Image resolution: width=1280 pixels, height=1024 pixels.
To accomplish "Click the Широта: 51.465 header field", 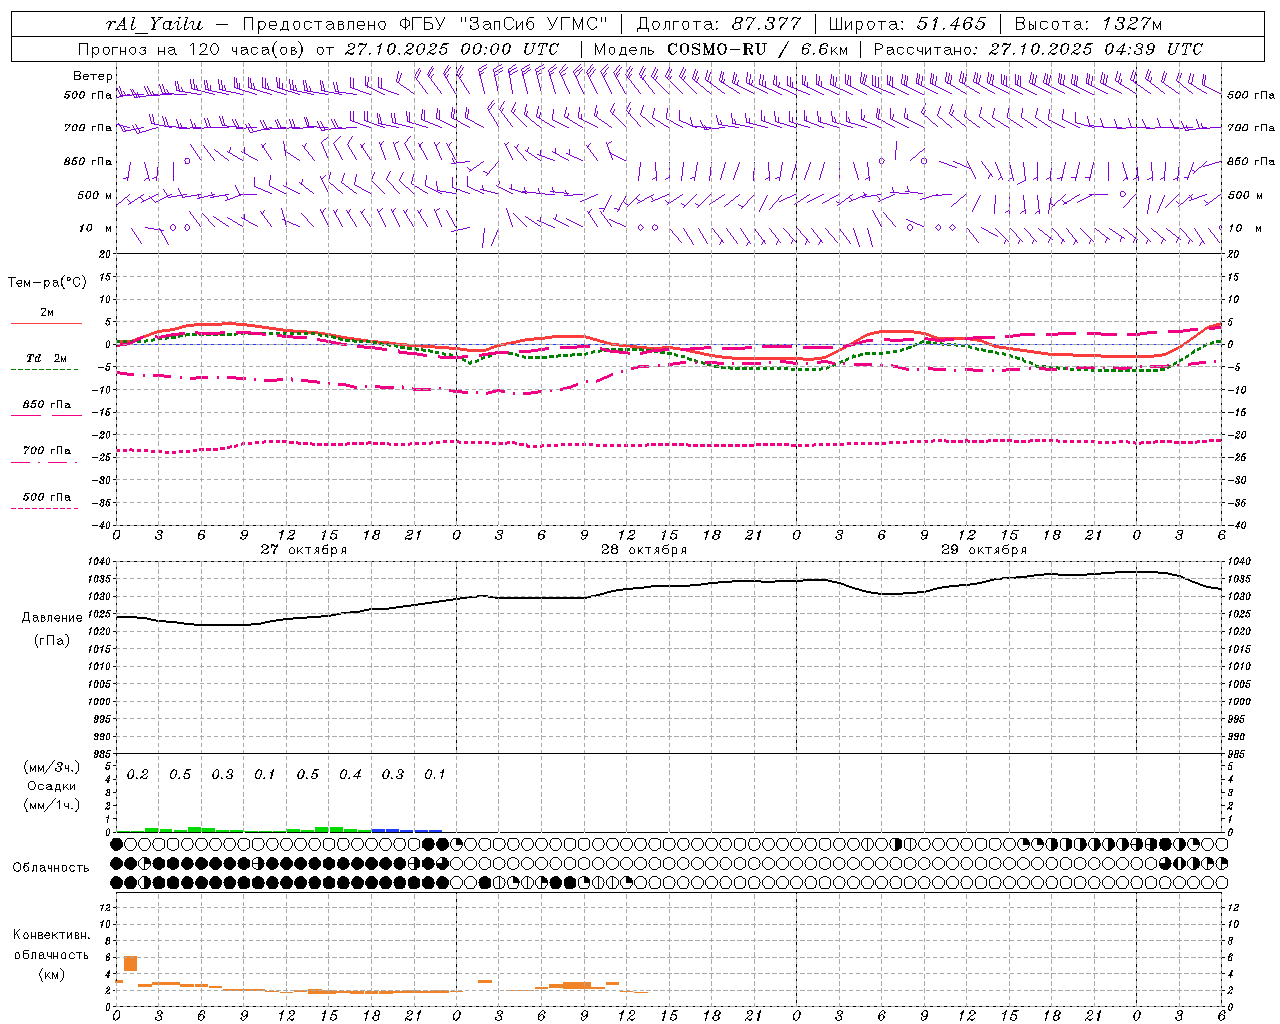I will click(907, 24).
